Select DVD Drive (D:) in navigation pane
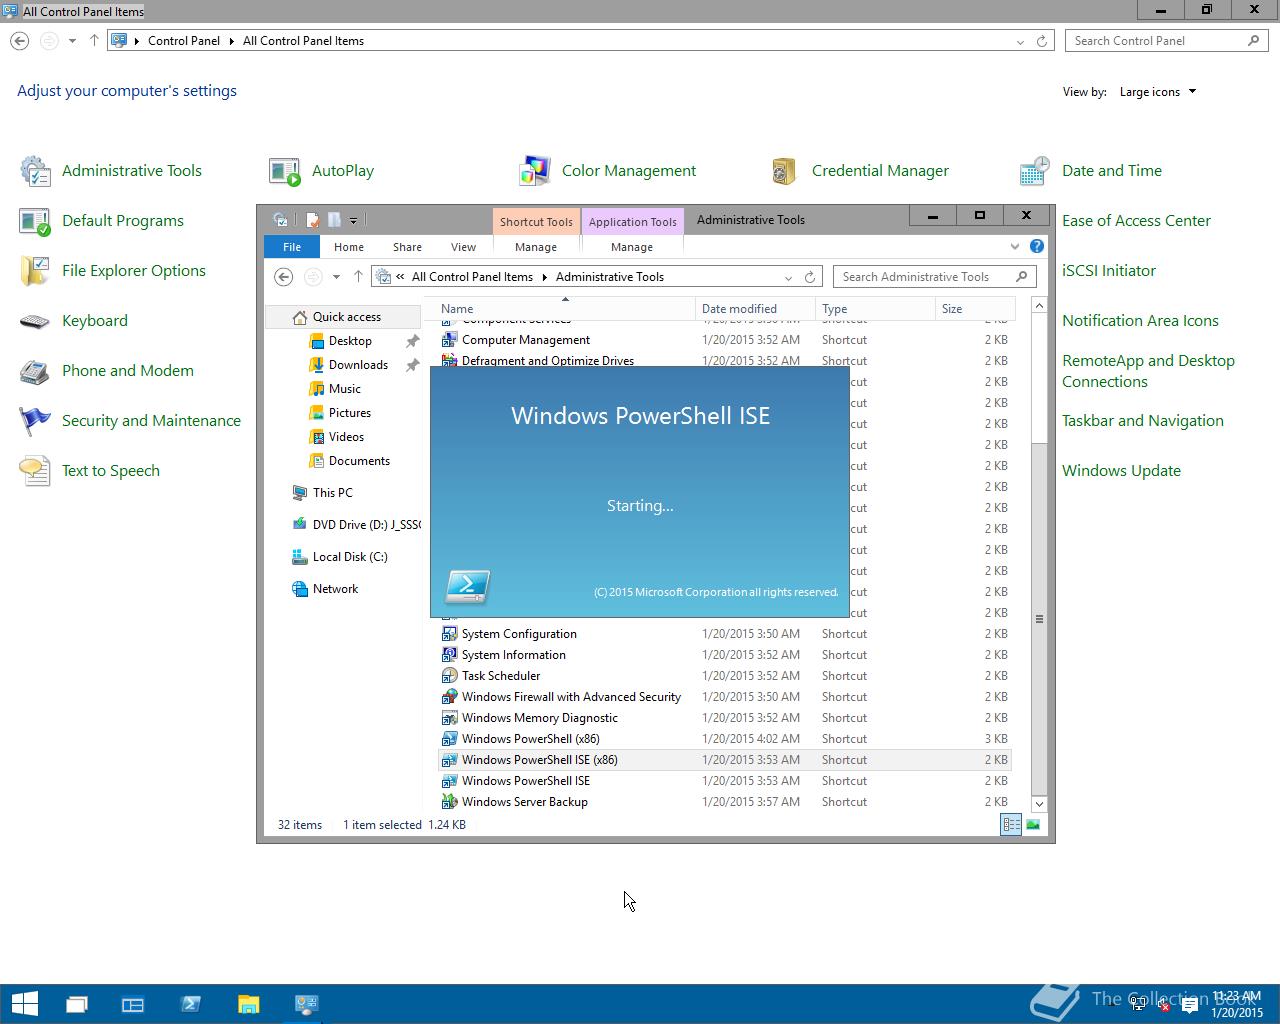Screen dimensions: 1280x1024 coord(356,525)
